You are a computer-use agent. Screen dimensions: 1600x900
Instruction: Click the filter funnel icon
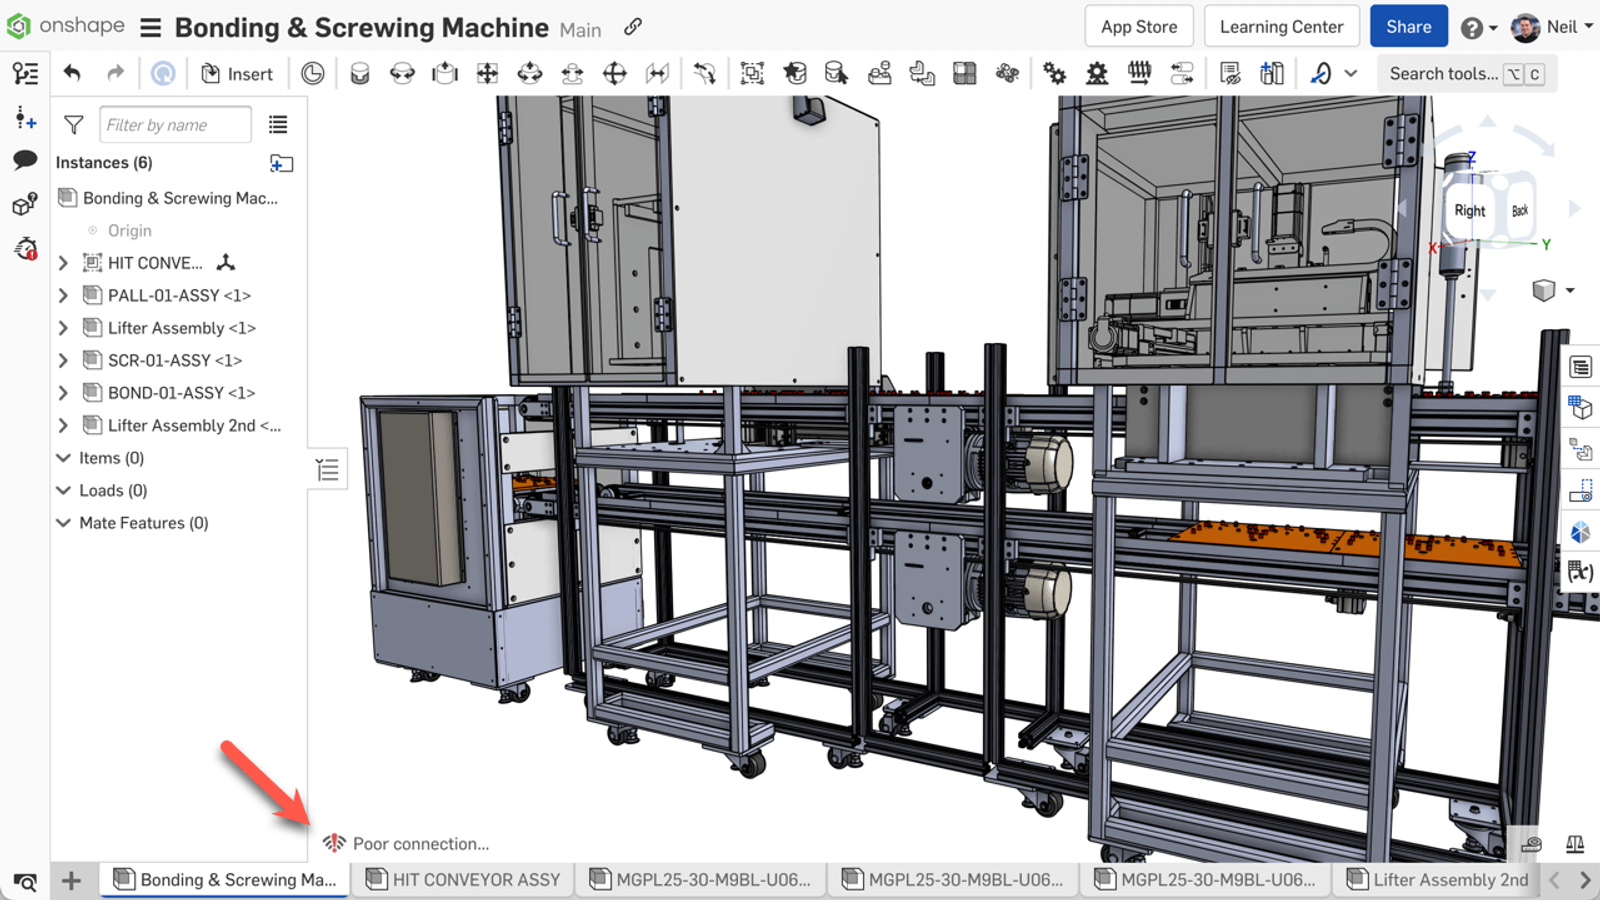[x=73, y=124]
